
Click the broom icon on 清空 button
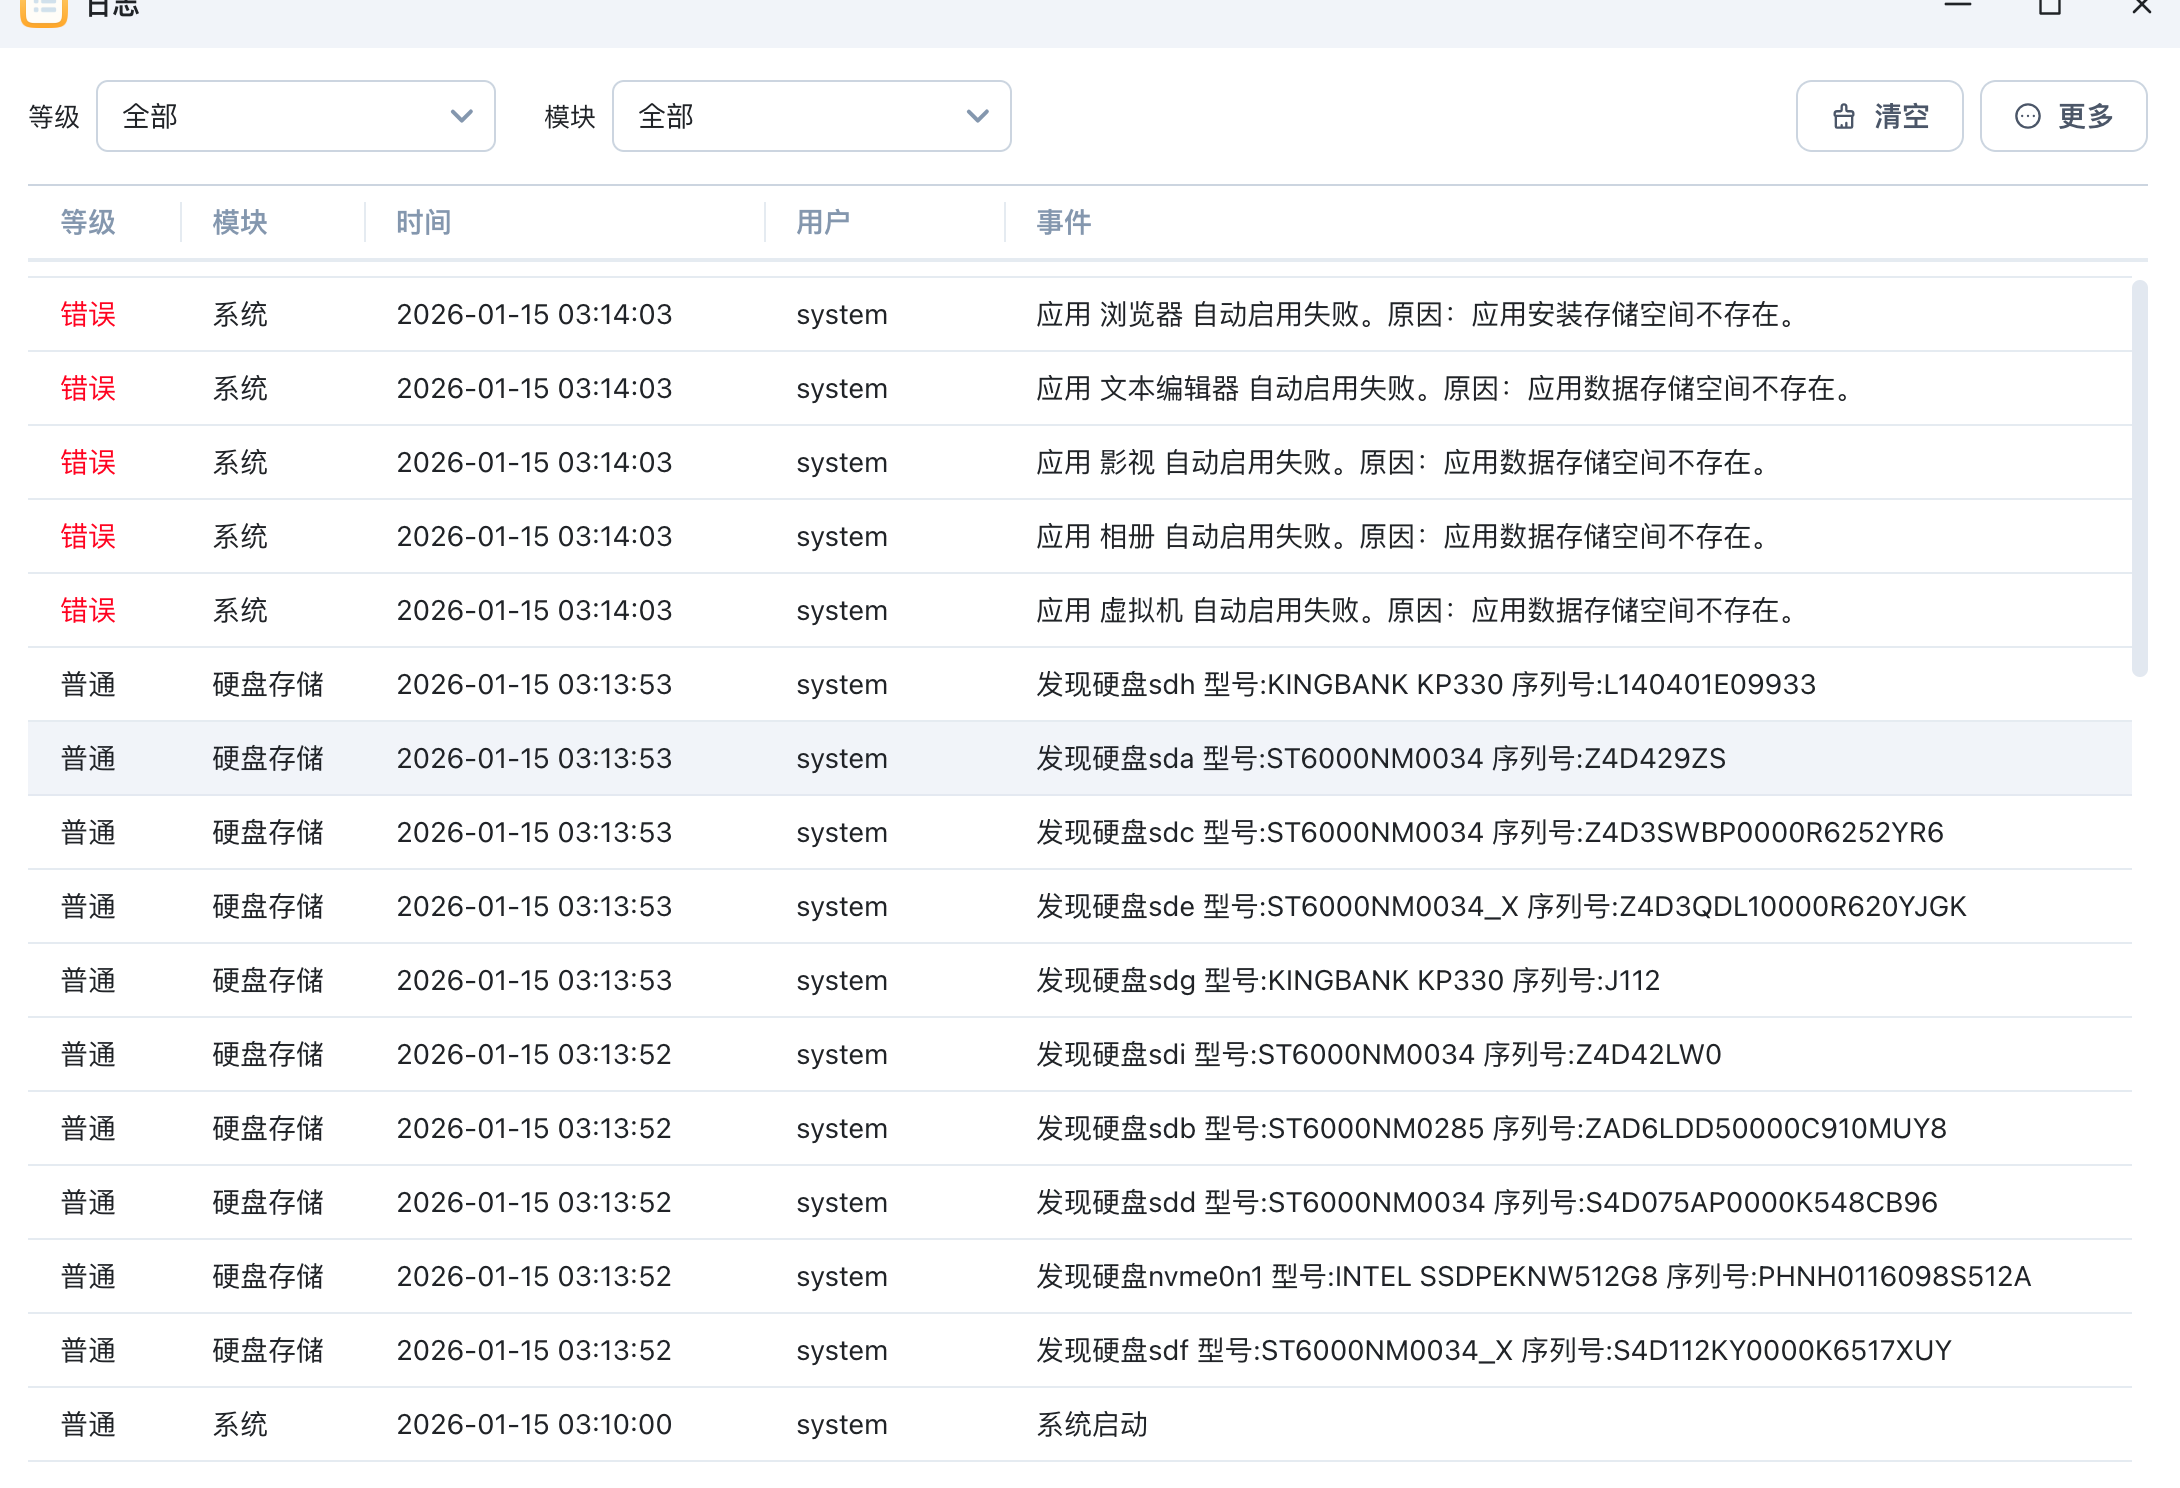click(1843, 117)
